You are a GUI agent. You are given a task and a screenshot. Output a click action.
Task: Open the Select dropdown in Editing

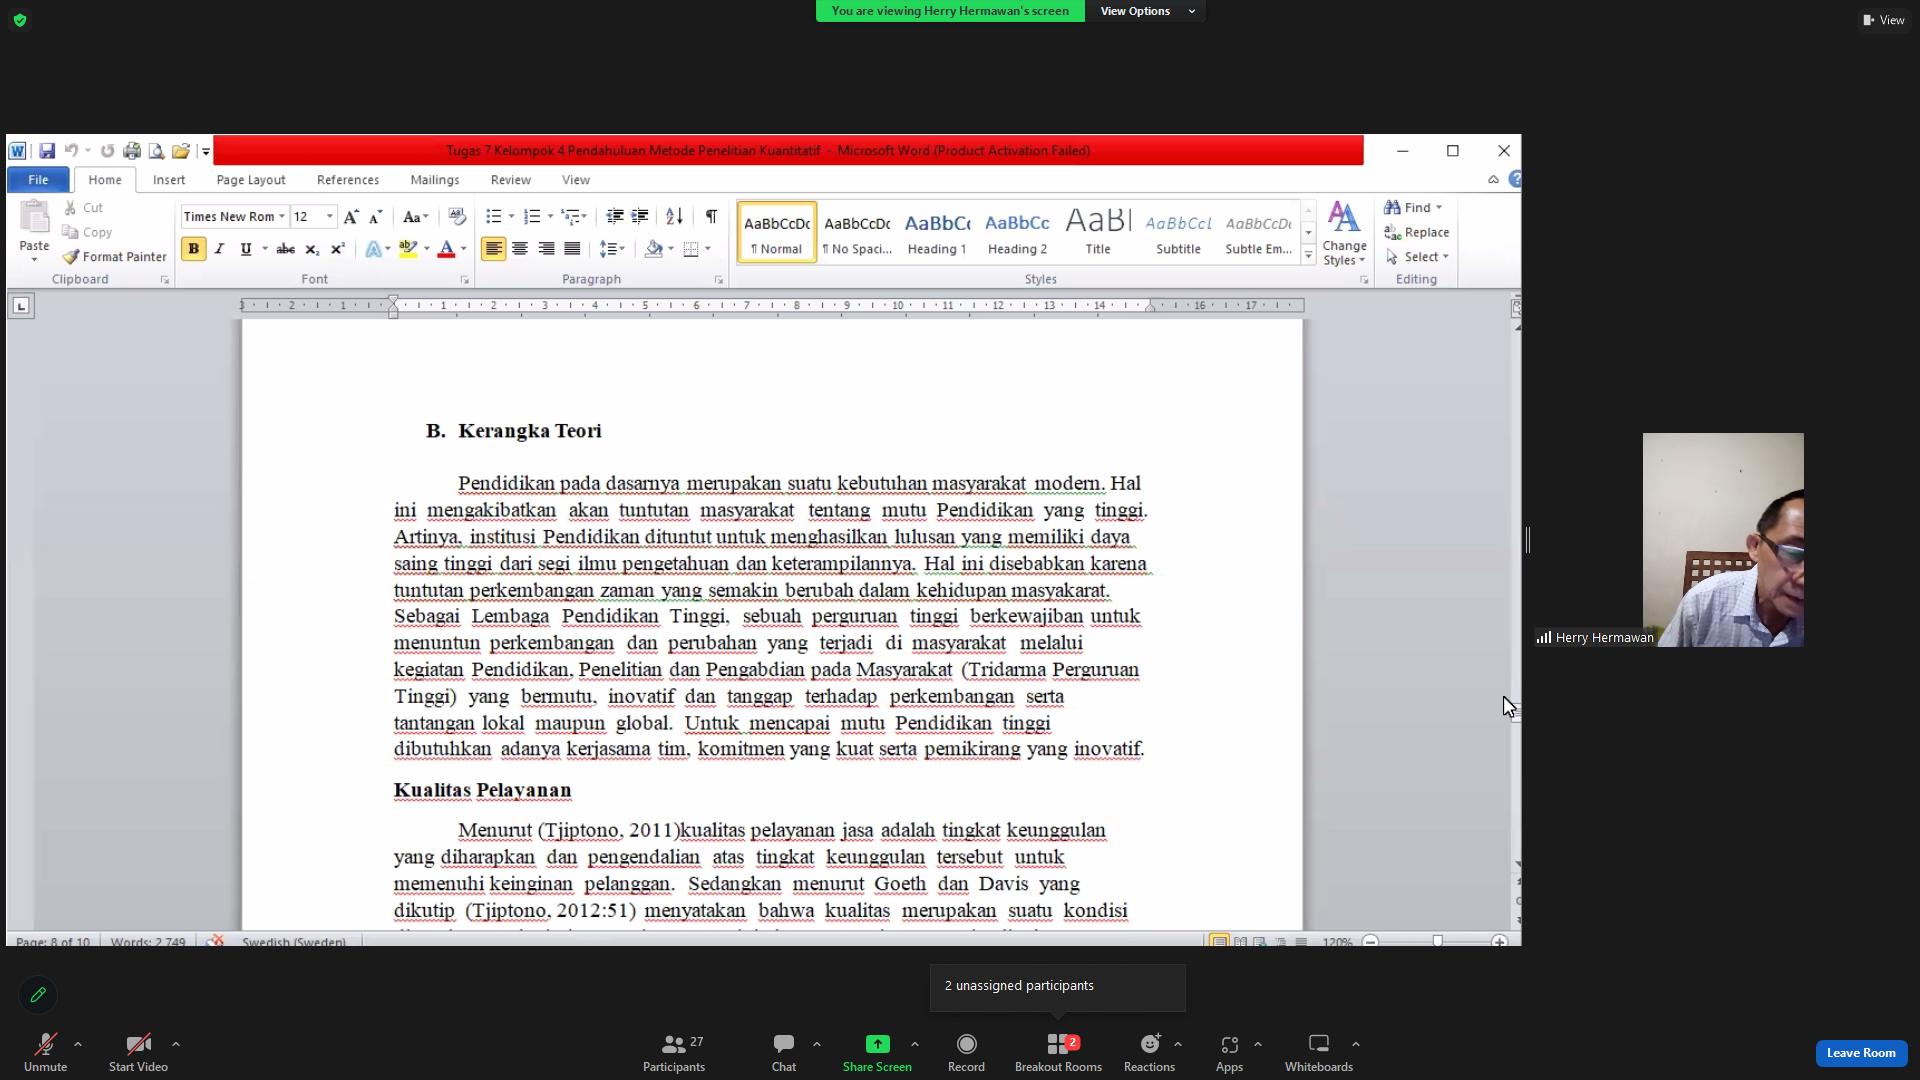[x=1417, y=257]
